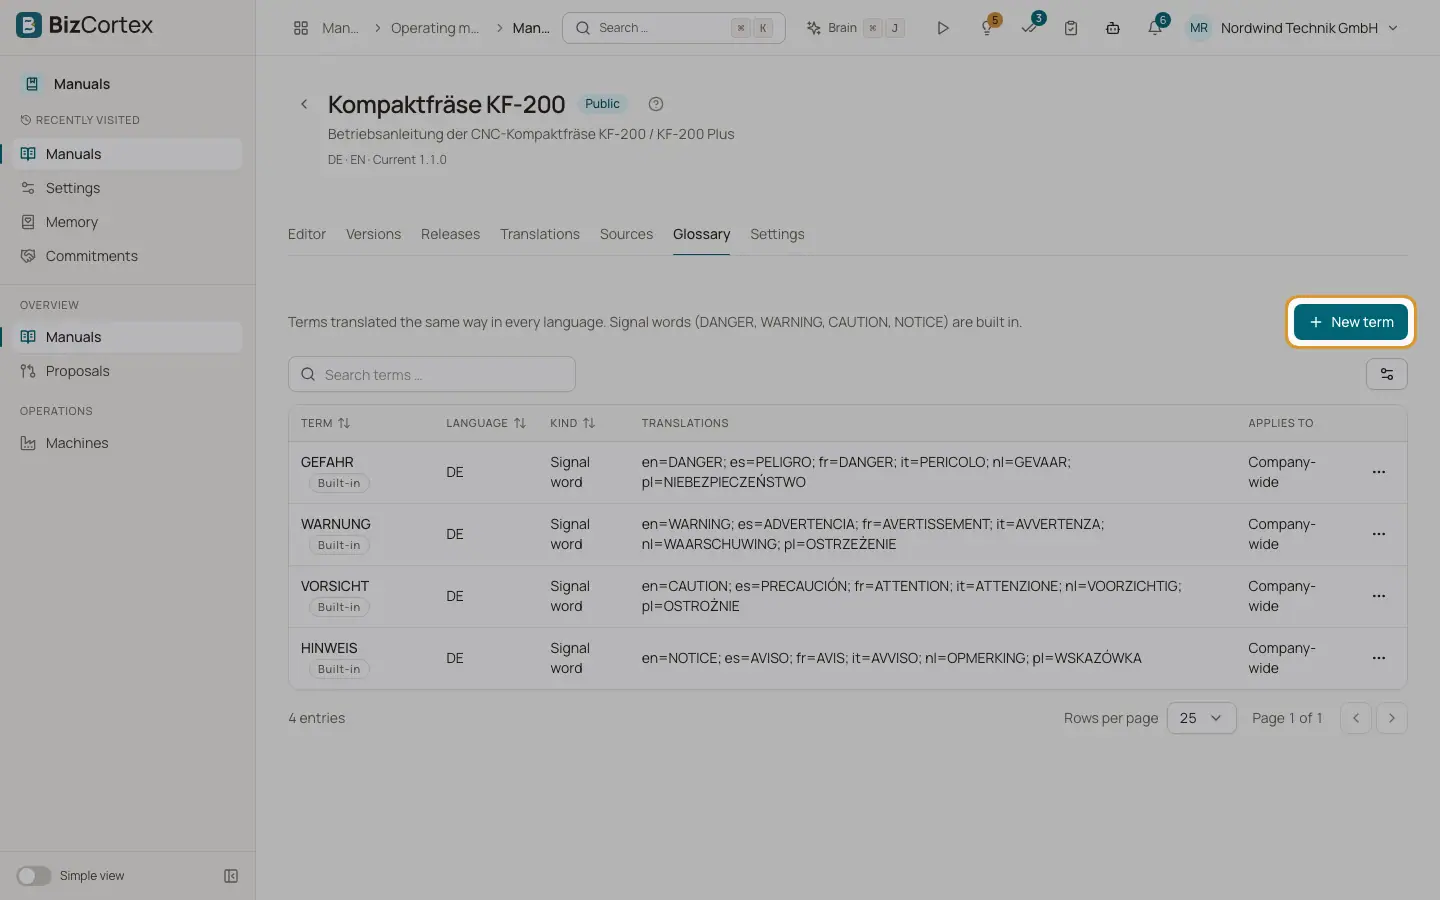Open the Translations tab
The image size is (1440, 900).
[540, 234]
